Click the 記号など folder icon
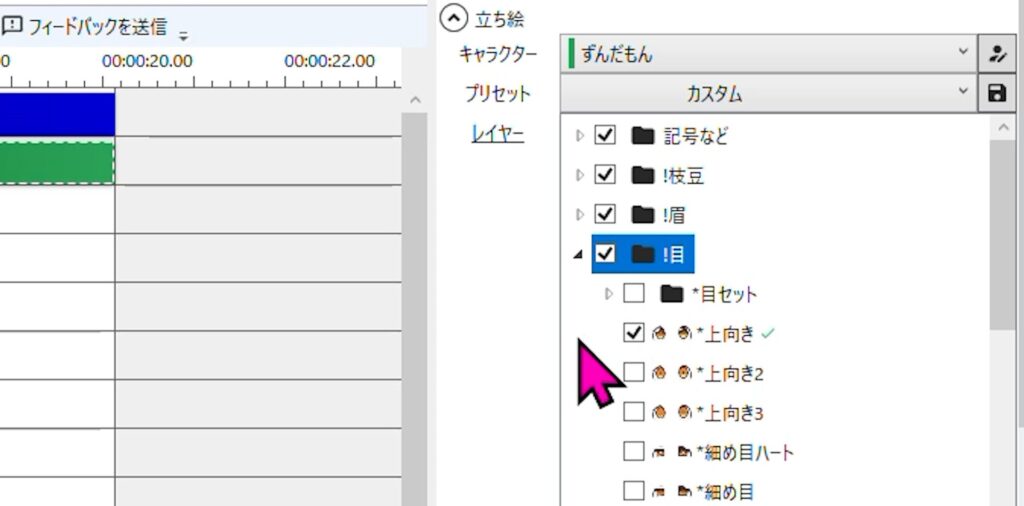Screen dimensions: 1024x506 [x=643, y=136]
